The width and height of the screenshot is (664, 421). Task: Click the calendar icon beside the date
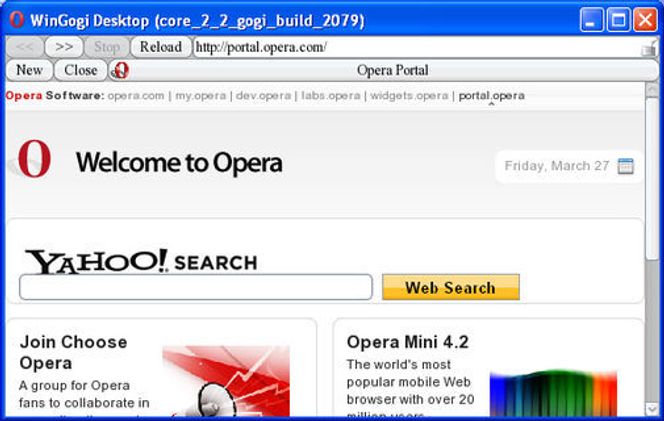pyautogui.click(x=625, y=166)
